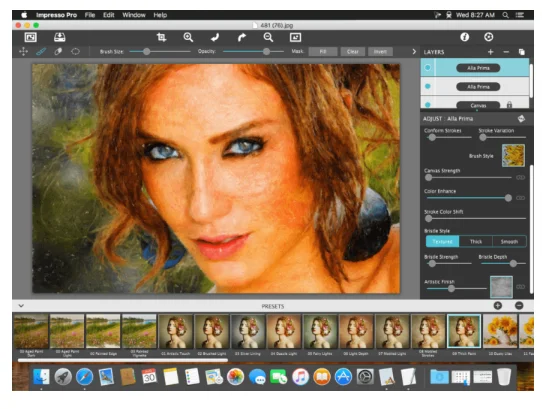Toggle visibility of the Canvas layer

pos(428,104)
